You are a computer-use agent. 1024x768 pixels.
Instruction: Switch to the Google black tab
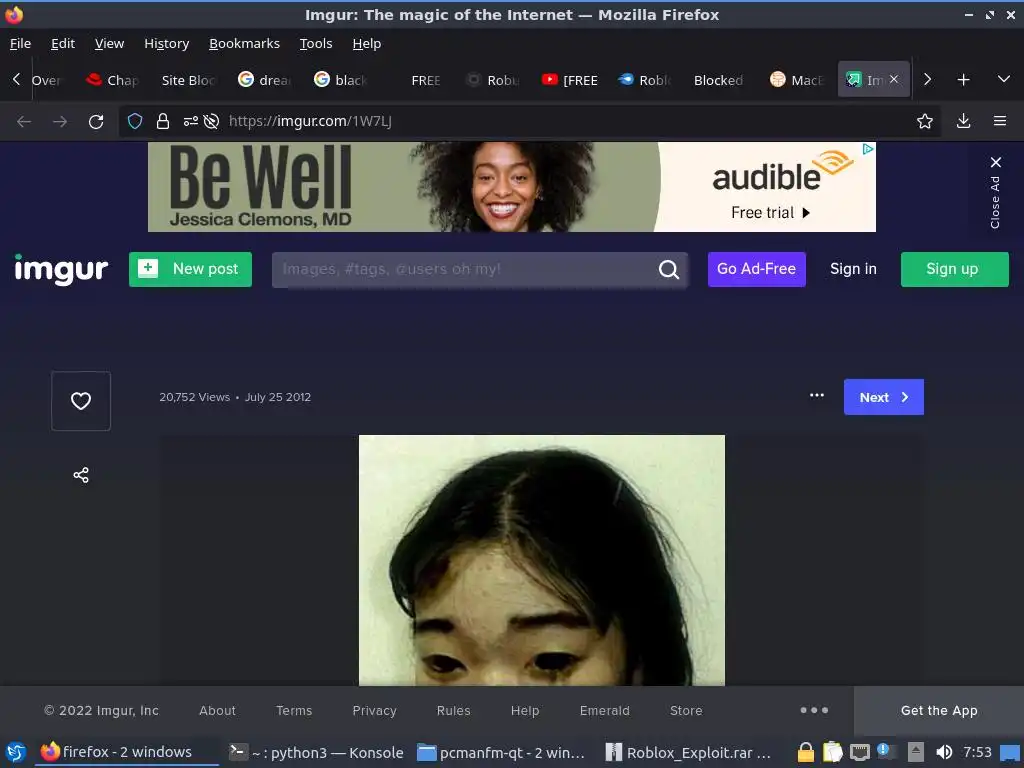[341, 80]
